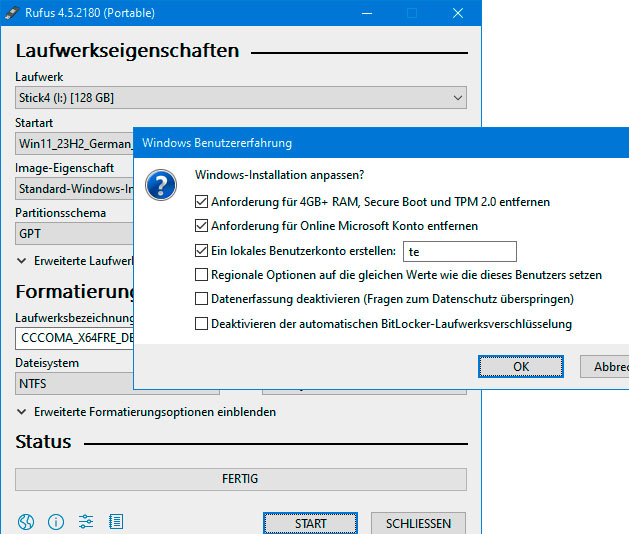Uncheck RAM, Secure Boot and TPM 2.0 removal
This screenshot has height=534, width=629.
tap(201, 201)
